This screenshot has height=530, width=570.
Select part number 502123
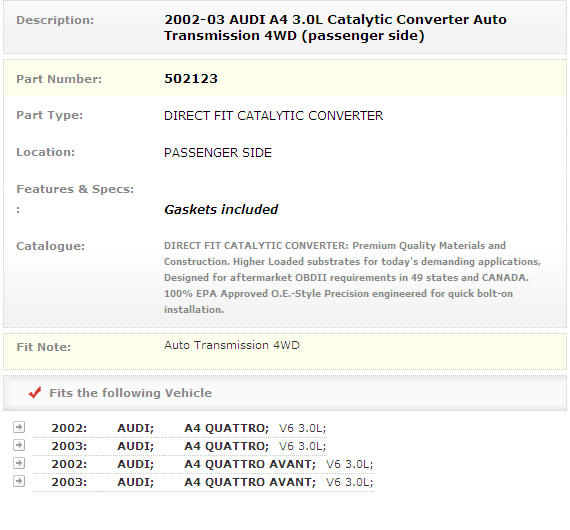pos(191,79)
